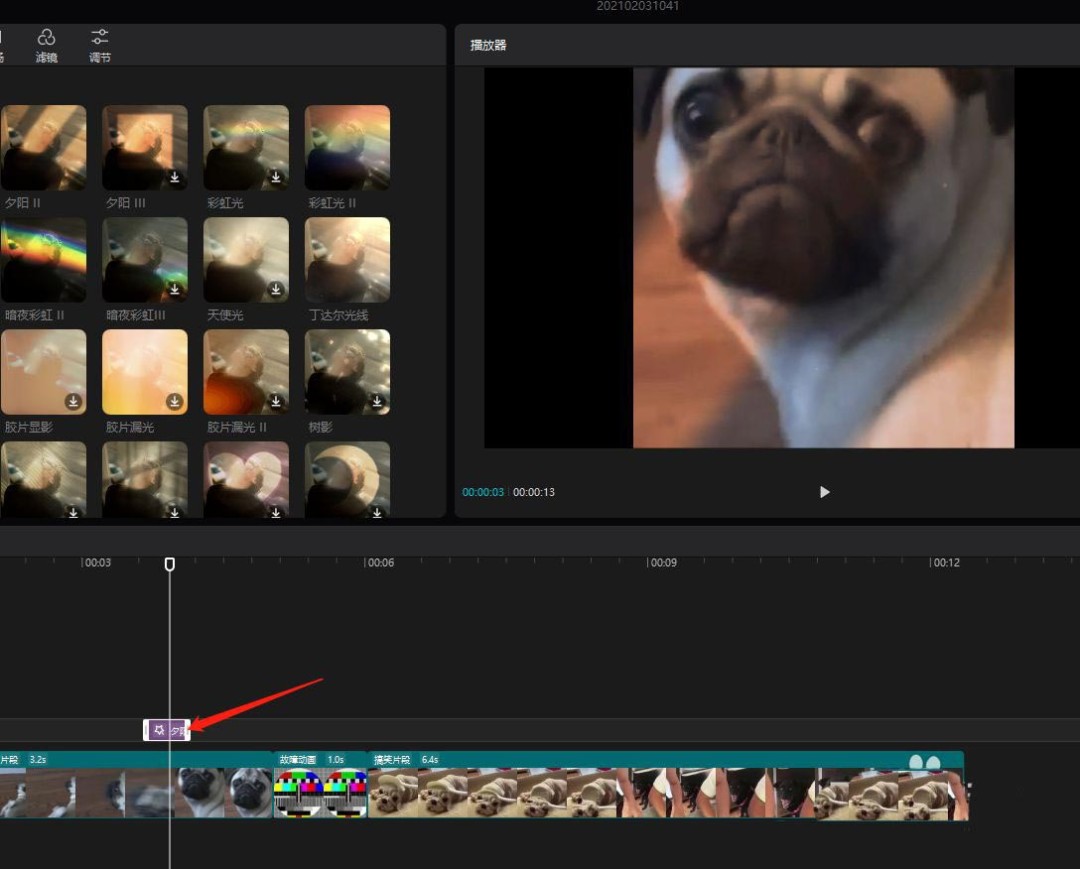Select the 彩虹光 II effect thumbnail
Viewport: 1080px width, 869px height.
(x=347, y=147)
